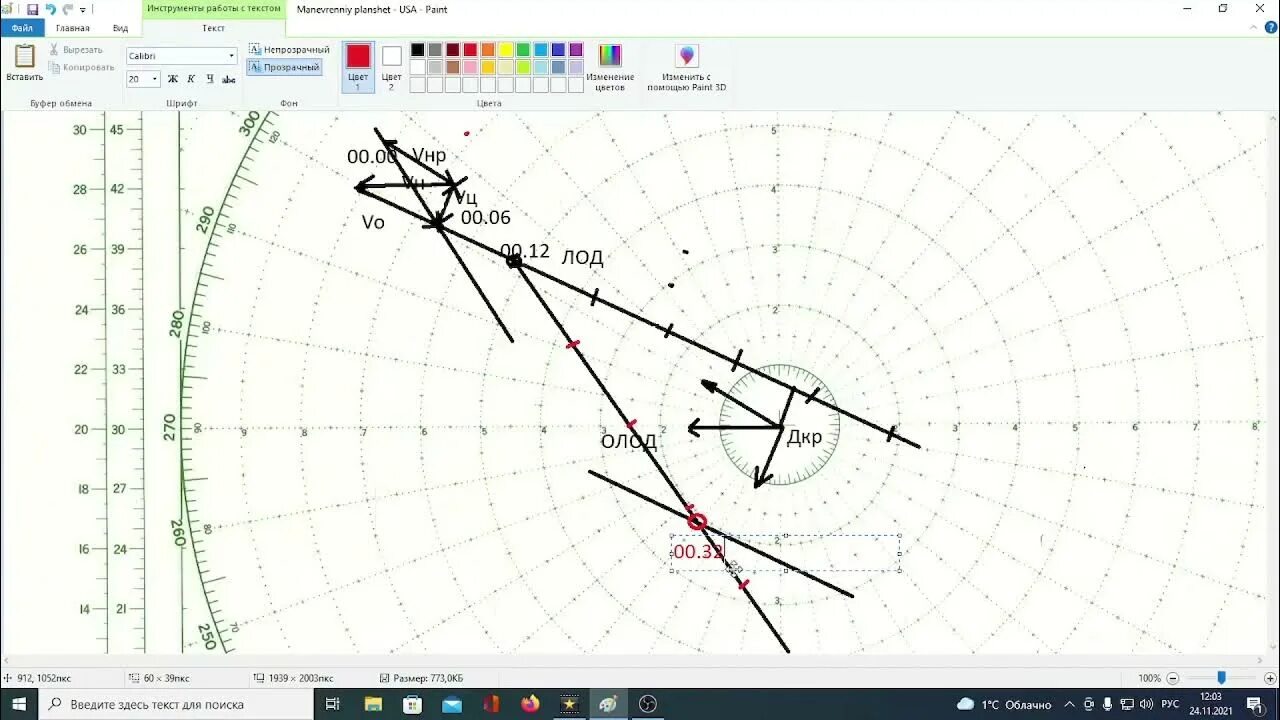This screenshot has width=1280, height=720.
Task: Open the notification center icon
Action: 1255,704
